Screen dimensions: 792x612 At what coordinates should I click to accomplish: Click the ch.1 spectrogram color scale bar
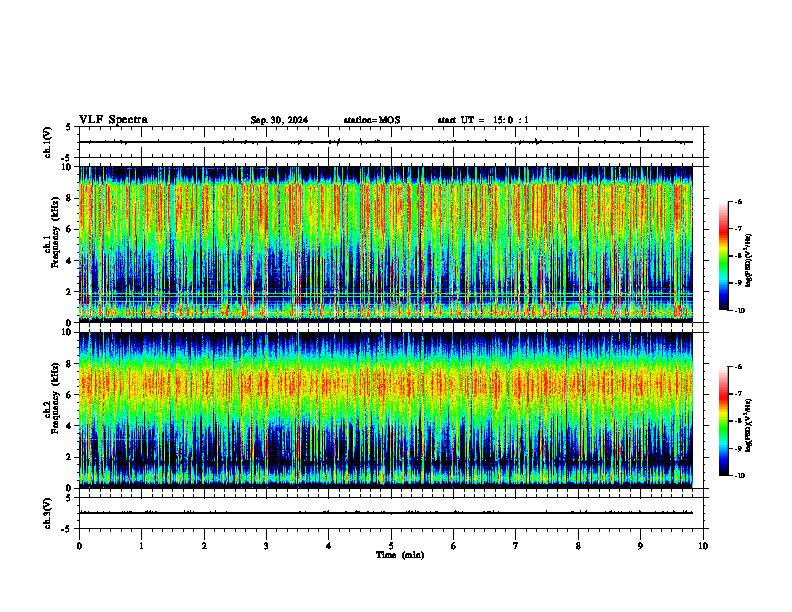(723, 256)
